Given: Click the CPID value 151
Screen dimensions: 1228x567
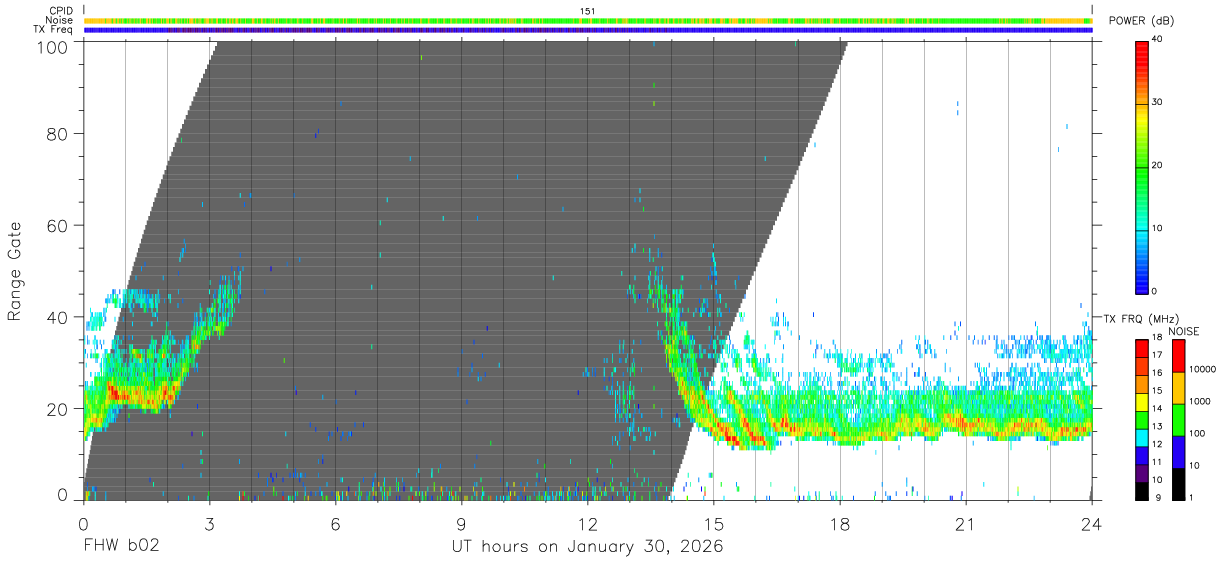Looking at the screenshot, I should coord(588,11).
